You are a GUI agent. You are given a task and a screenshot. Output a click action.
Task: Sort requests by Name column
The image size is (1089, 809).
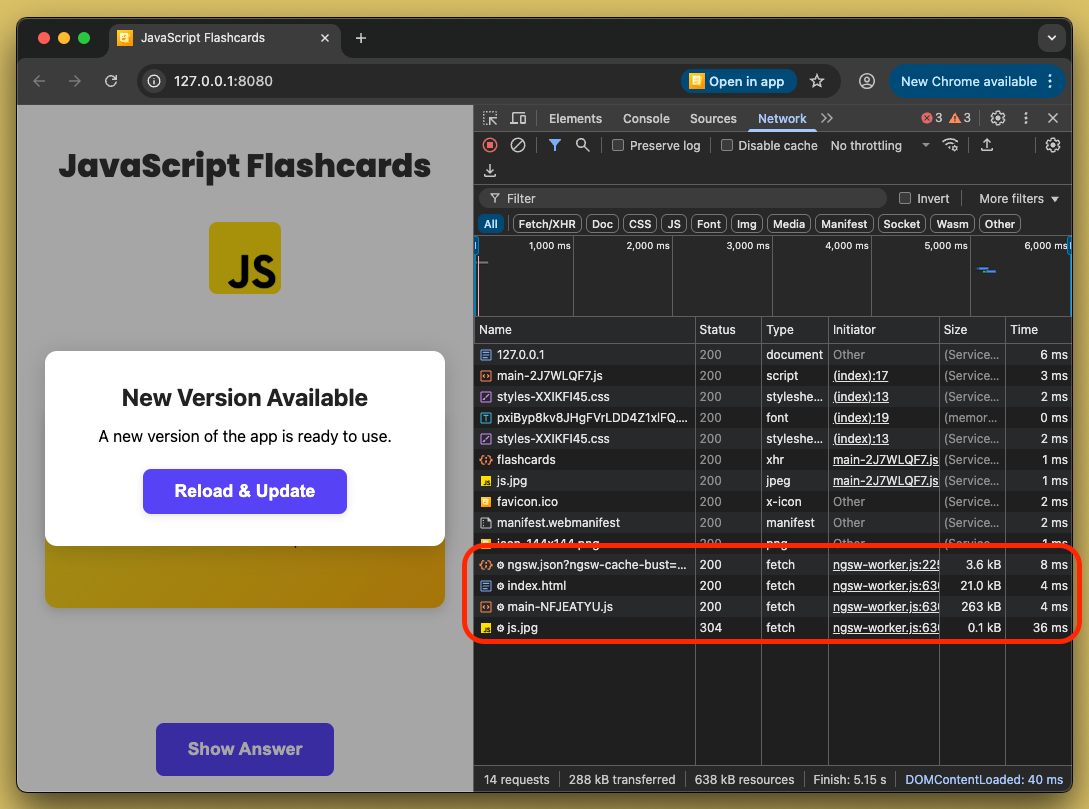click(x=585, y=330)
